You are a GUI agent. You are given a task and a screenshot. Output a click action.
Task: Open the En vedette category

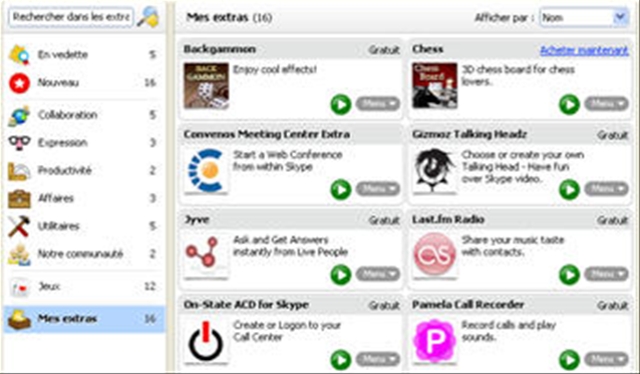[x=84, y=55]
